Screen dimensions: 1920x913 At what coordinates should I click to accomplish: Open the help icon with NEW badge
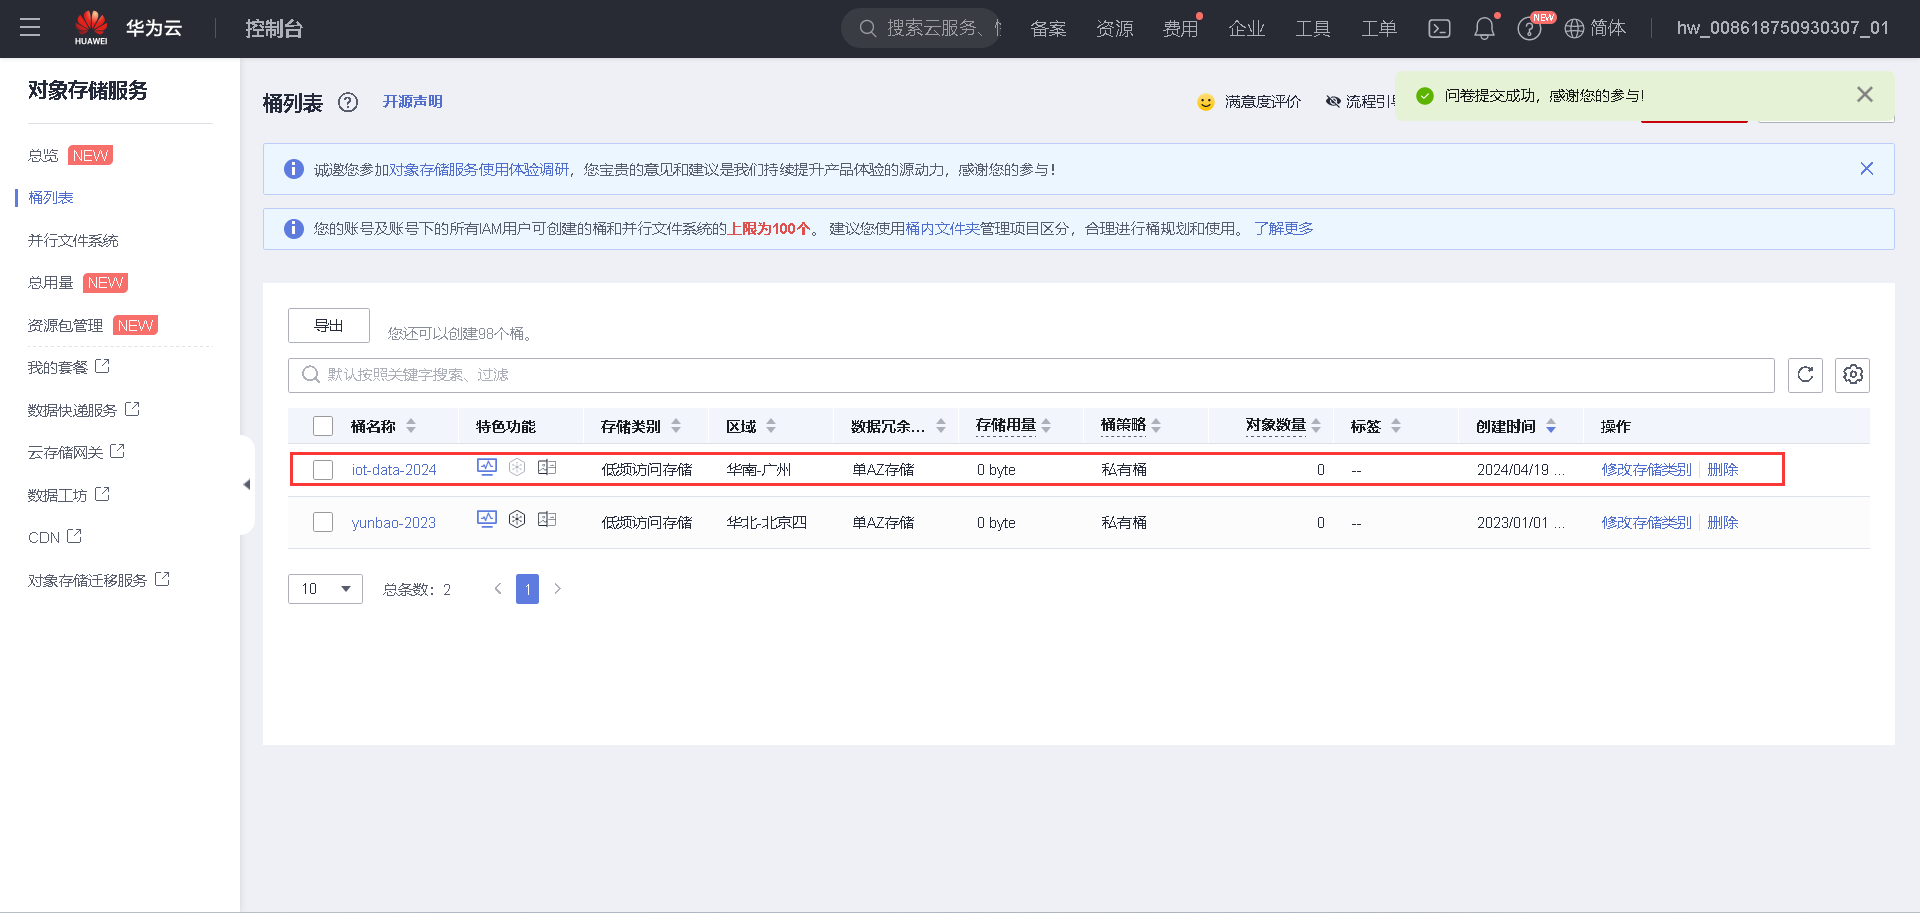click(x=1529, y=28)
